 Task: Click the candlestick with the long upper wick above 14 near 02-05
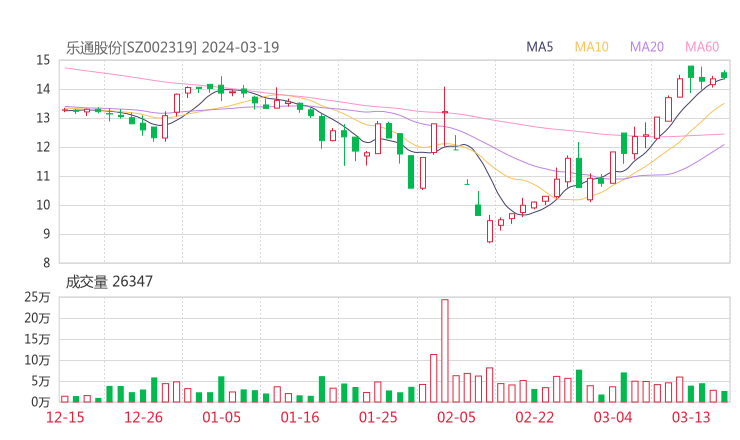445,118
